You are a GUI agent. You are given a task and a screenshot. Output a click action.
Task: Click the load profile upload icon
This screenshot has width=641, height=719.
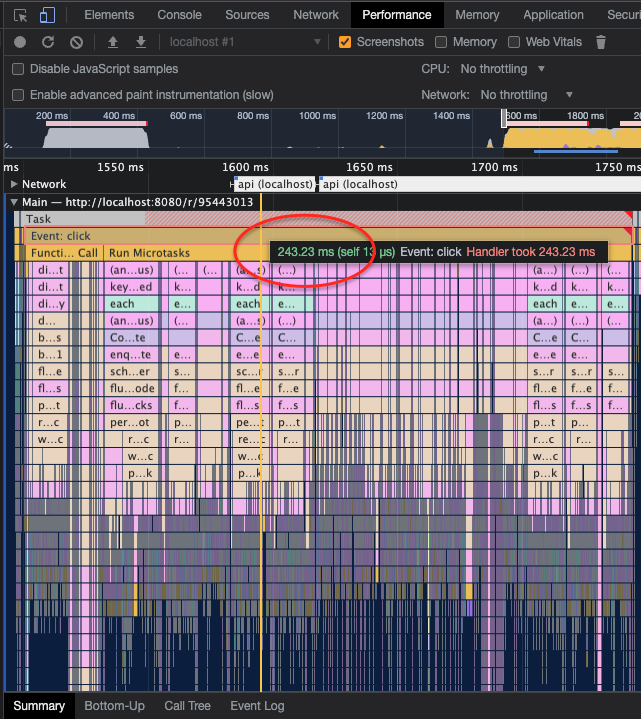pos(113,42)
